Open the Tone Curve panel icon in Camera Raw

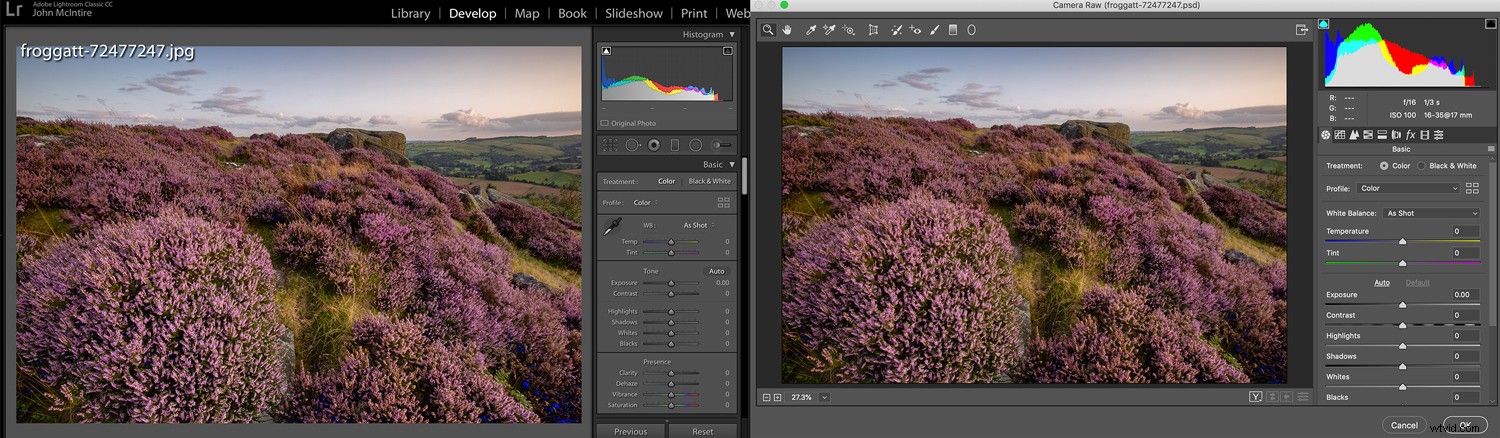(x=1340, y=134)
